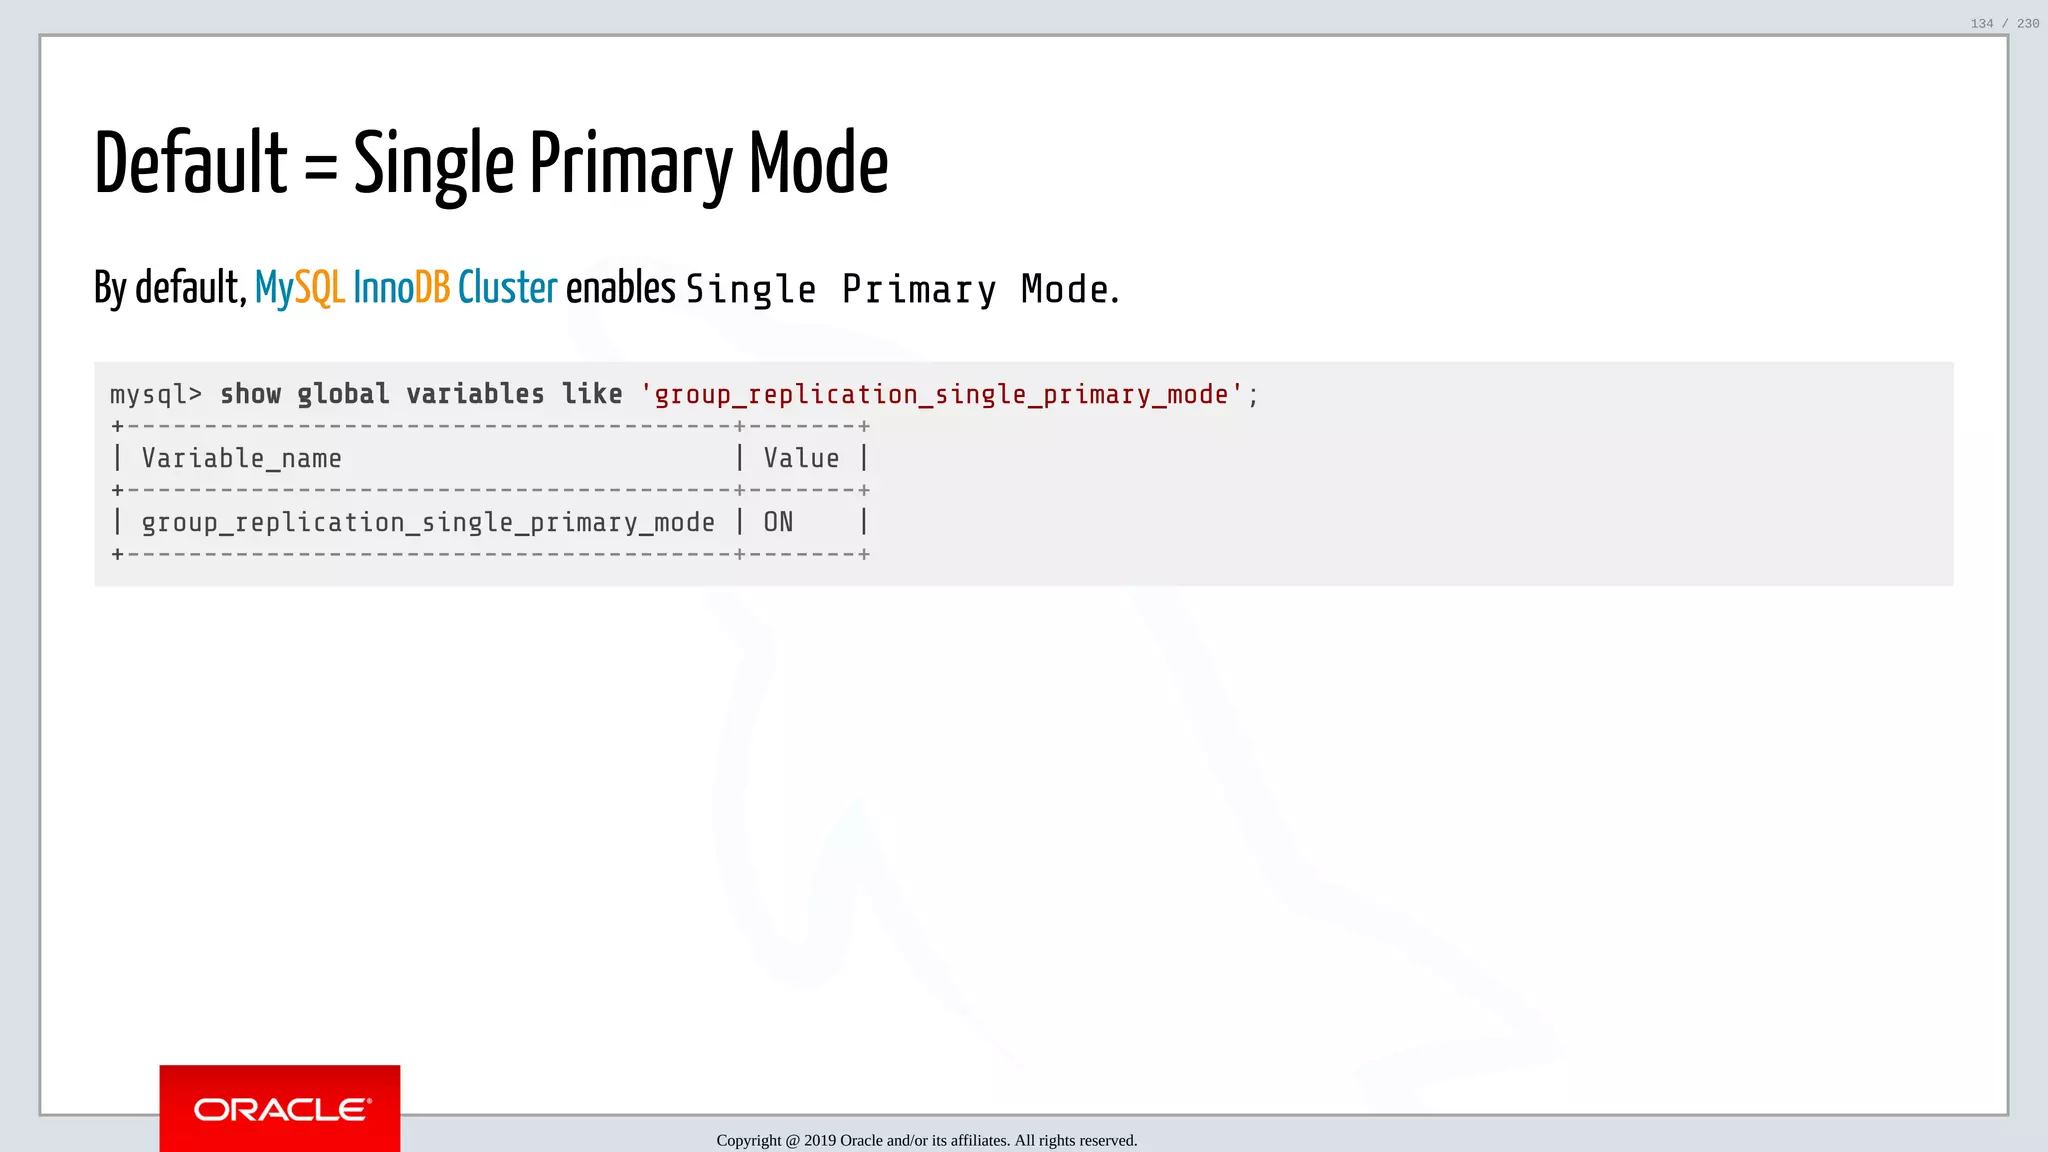Click the Oracle copyright notice in the footer
The width and height of the screenshot is (2048, 1152).
[926, 1140]
